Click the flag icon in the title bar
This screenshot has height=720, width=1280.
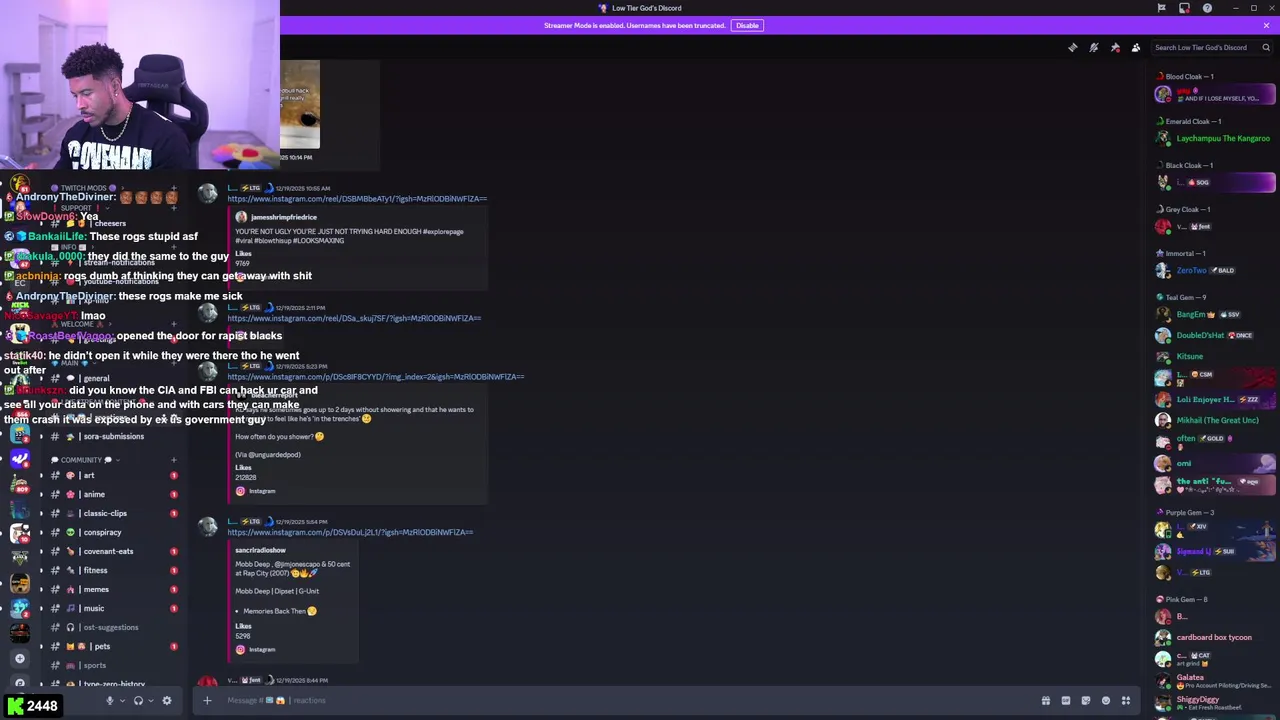click(x=1161, y=8)
